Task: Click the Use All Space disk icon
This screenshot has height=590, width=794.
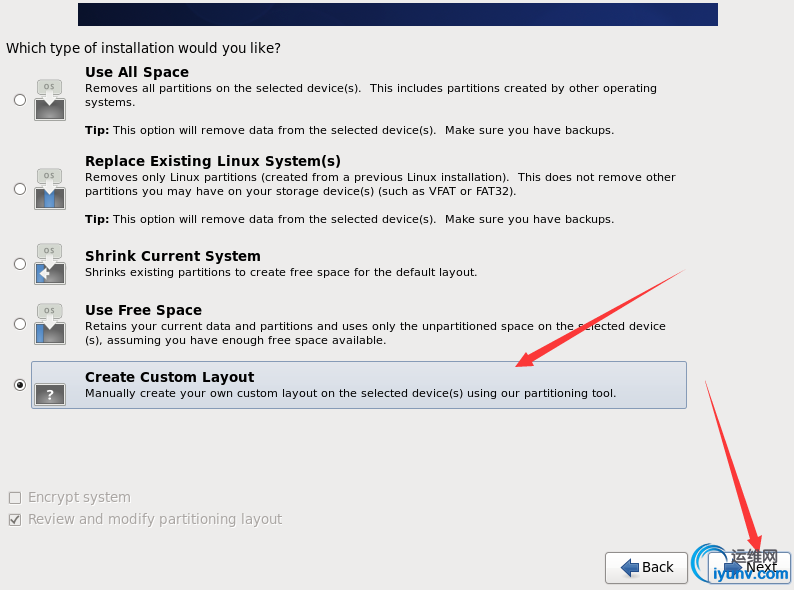Action: click(x=50, y=100)
